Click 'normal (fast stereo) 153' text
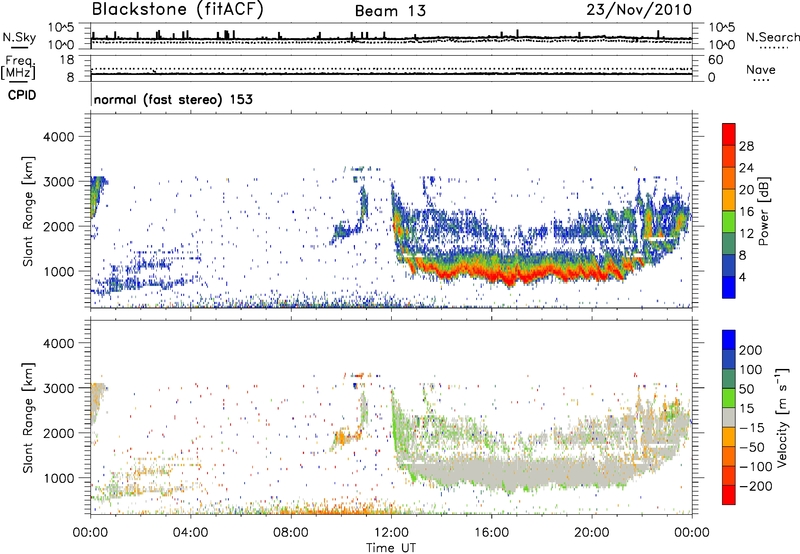Screen dimensions: 800x554 click(173, 99)
